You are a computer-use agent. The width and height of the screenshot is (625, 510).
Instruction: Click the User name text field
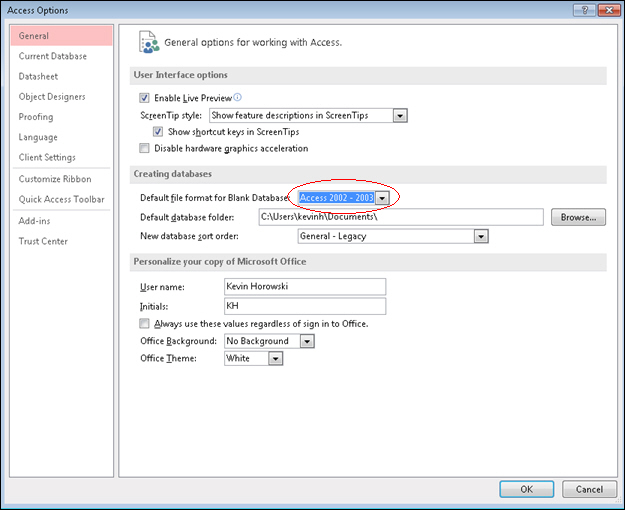(x=305, y=286)
